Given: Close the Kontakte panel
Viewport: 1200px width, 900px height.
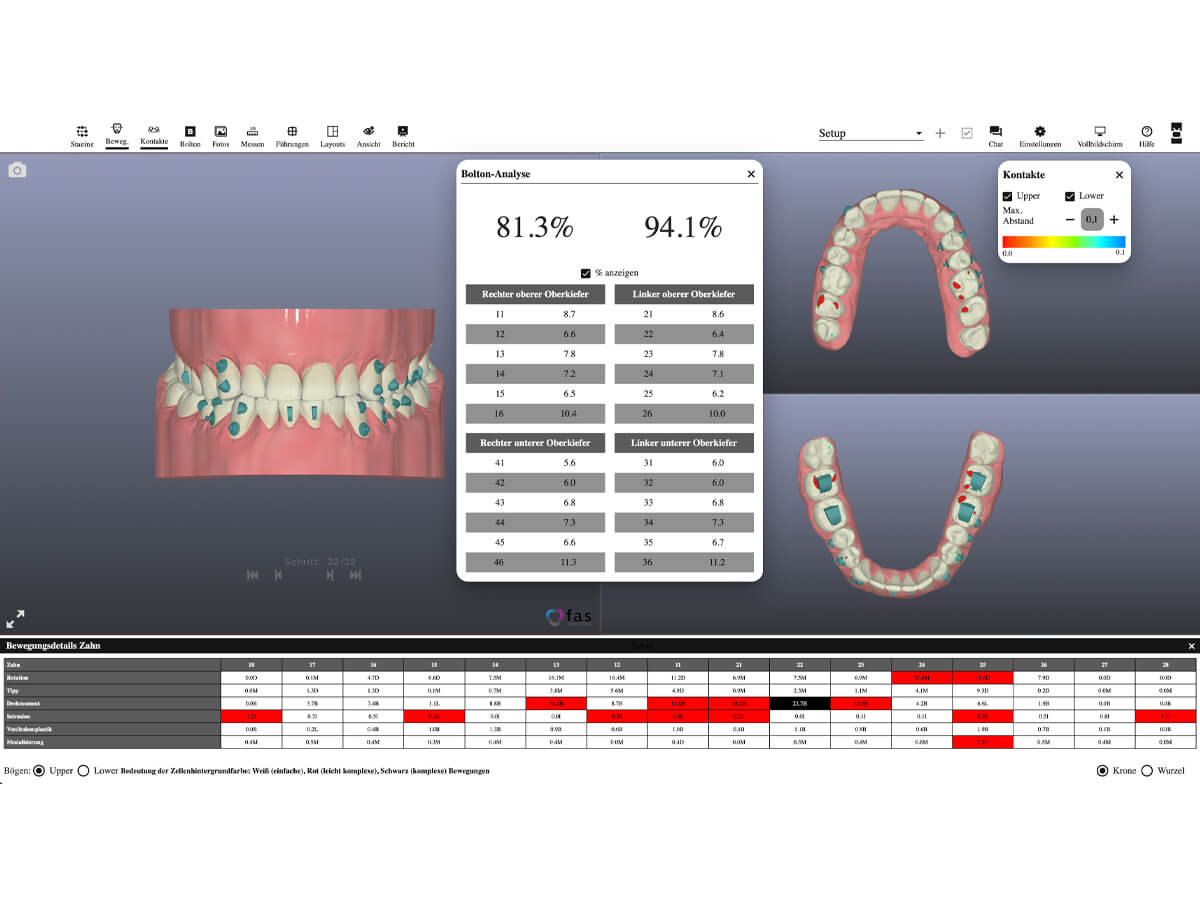Looking at the screenshot, I should (1119, 175).
